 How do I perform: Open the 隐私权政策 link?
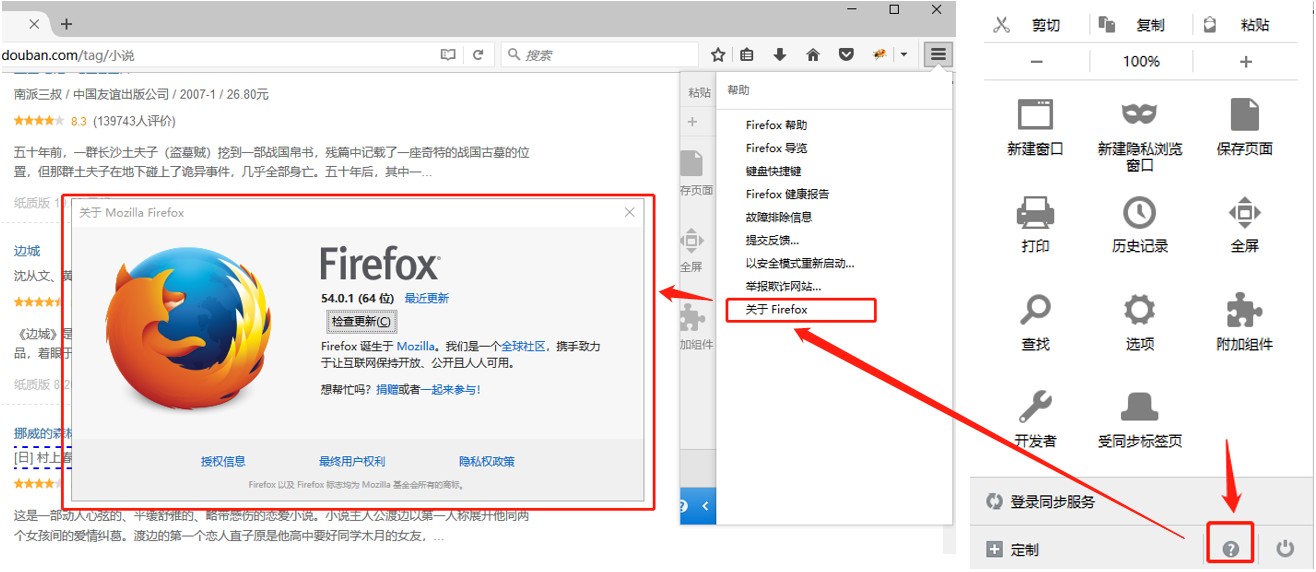(x=487, y=461)
